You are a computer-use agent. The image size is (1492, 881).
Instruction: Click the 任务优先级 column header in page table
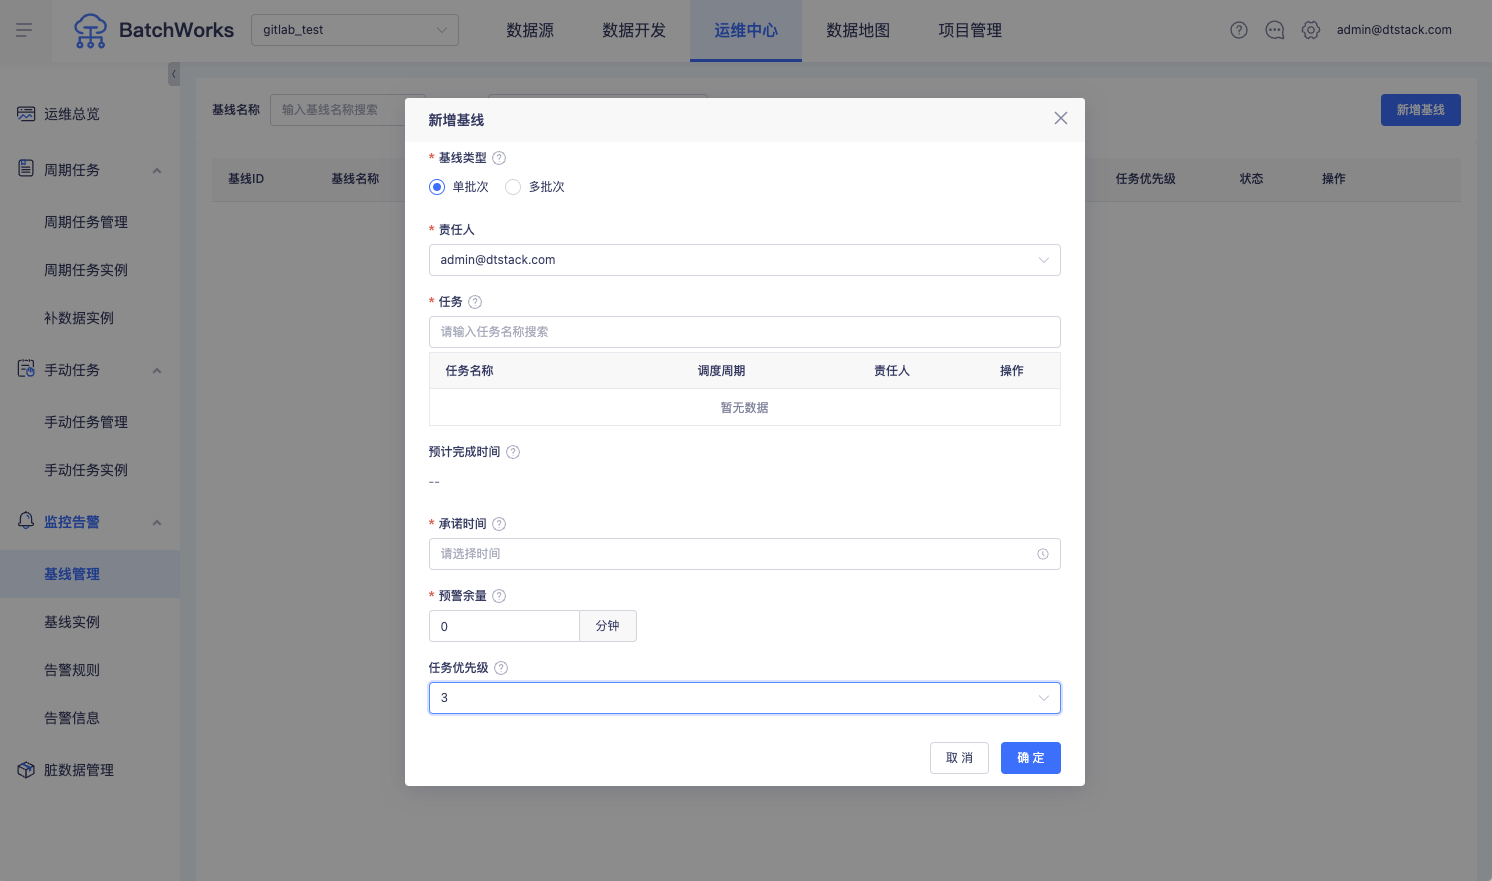(1145, 179)
